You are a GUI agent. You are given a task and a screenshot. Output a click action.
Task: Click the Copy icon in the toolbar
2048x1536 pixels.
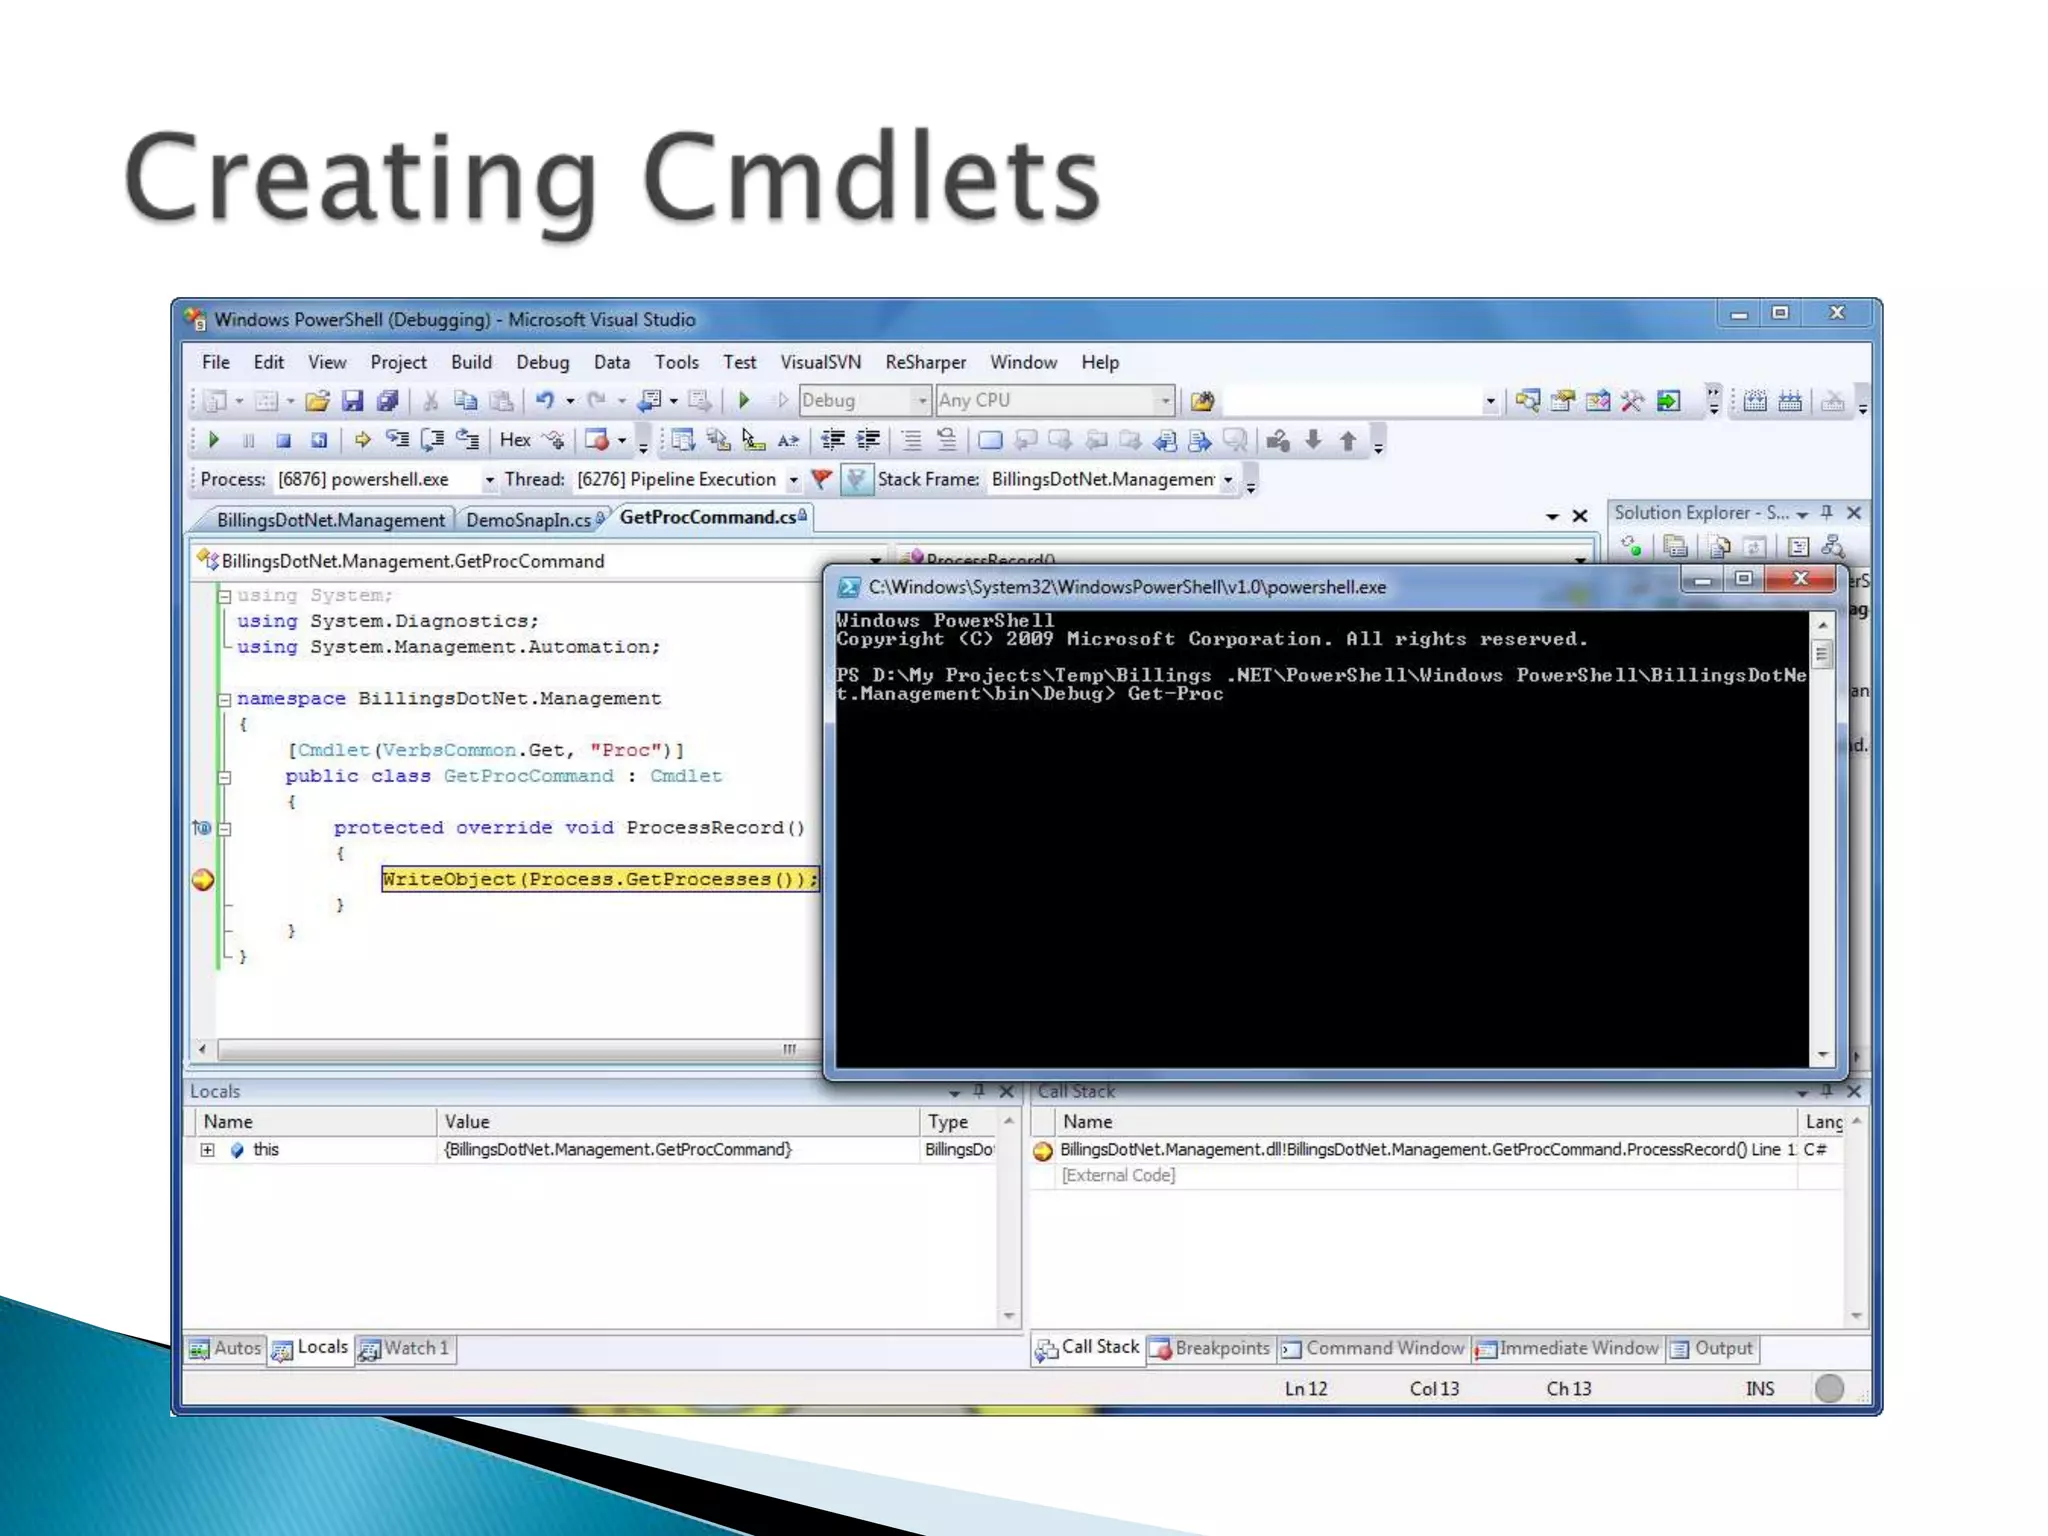point(465,401)
